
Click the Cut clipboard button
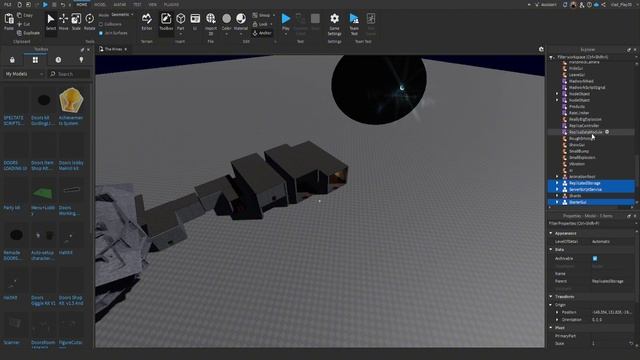[x=24, y=24]
